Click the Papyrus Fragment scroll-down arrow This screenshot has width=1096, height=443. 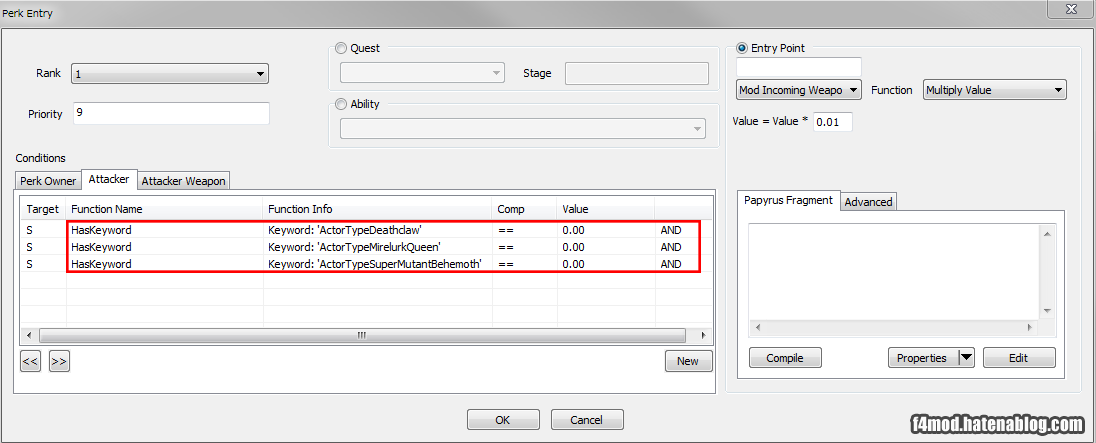1046,310
